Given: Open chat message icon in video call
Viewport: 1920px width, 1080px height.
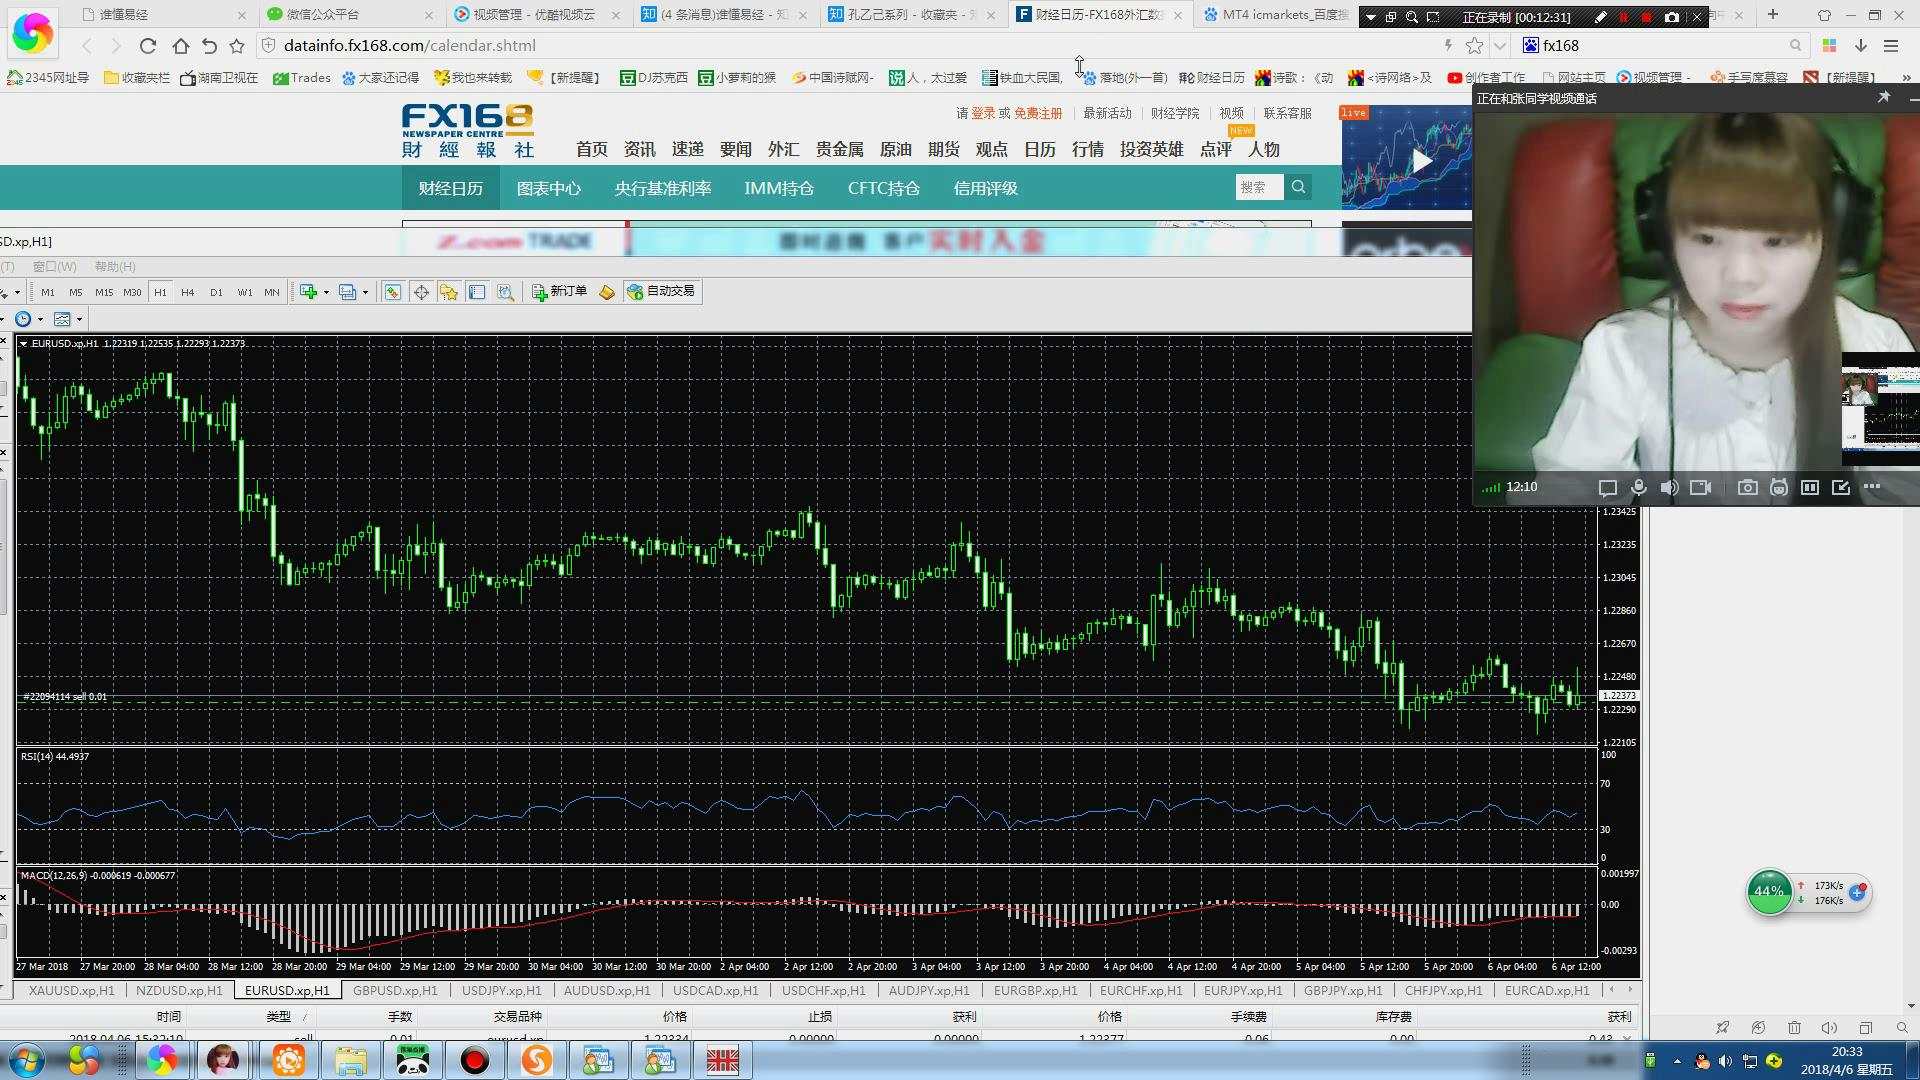Looking at the screenshot, I should click(x=1607, y=487).
